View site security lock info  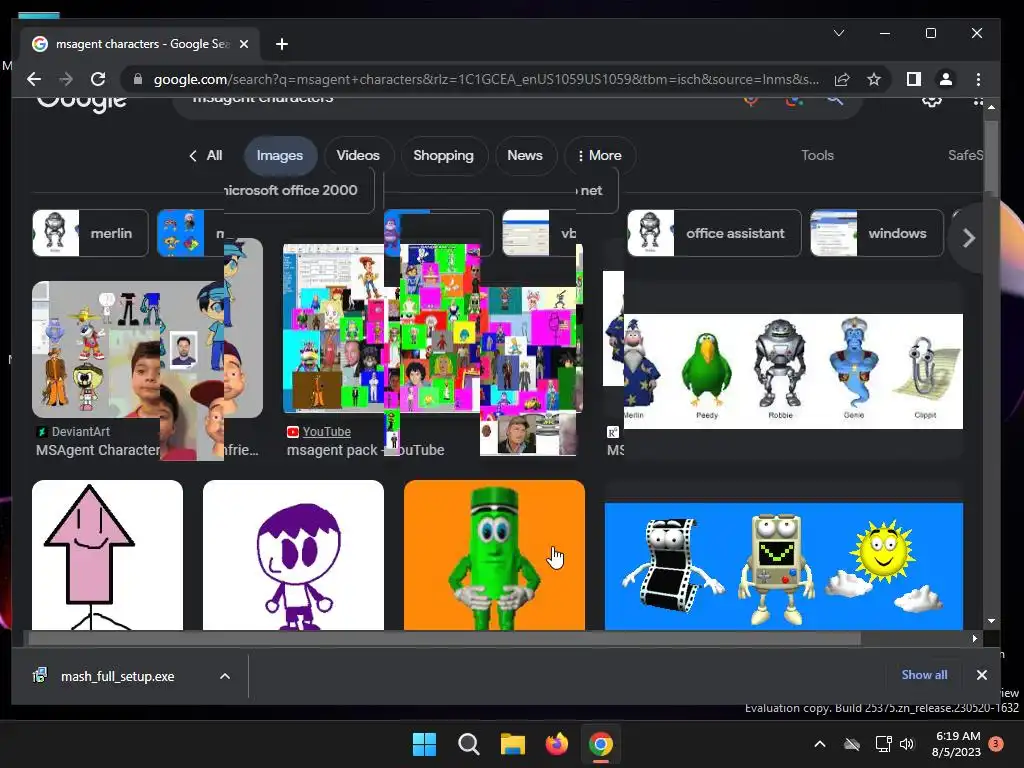click(137, 79)
